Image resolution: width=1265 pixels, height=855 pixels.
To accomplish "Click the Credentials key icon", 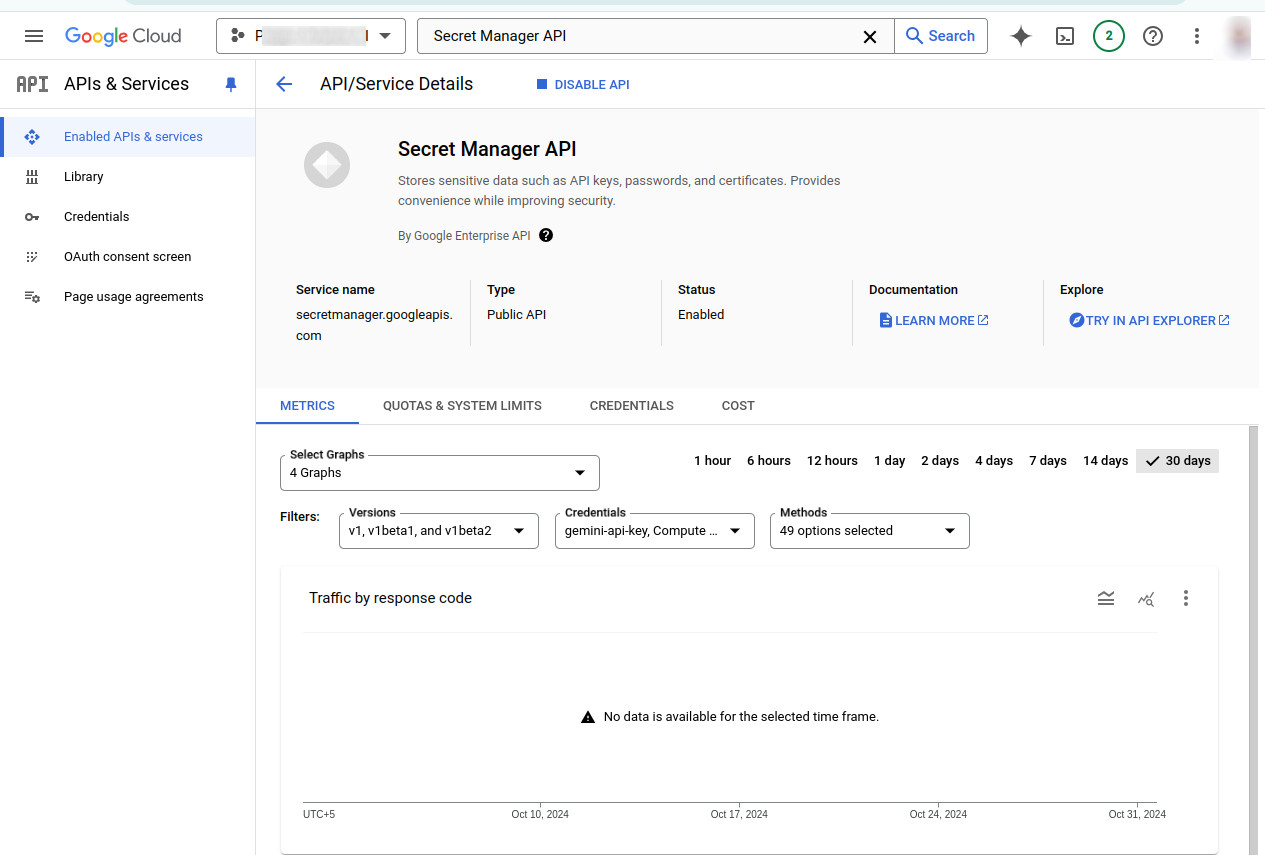I will pyautogui.click(x=32, y=217).
